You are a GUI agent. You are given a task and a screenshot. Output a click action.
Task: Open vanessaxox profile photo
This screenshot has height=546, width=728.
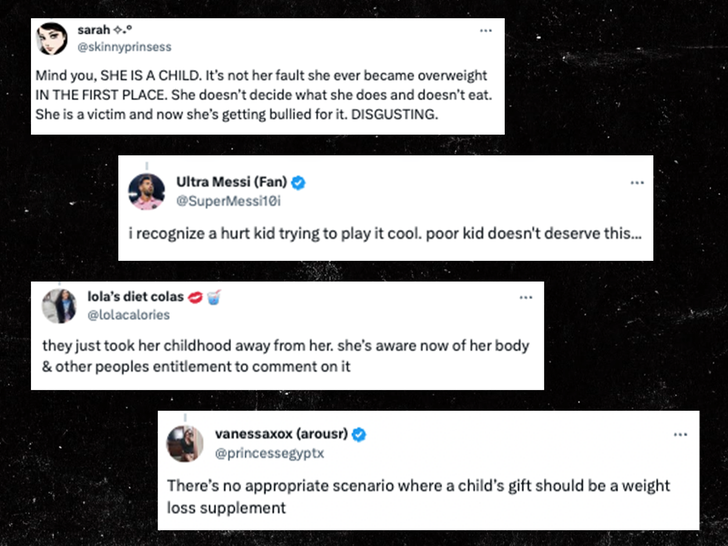point(185,443)
